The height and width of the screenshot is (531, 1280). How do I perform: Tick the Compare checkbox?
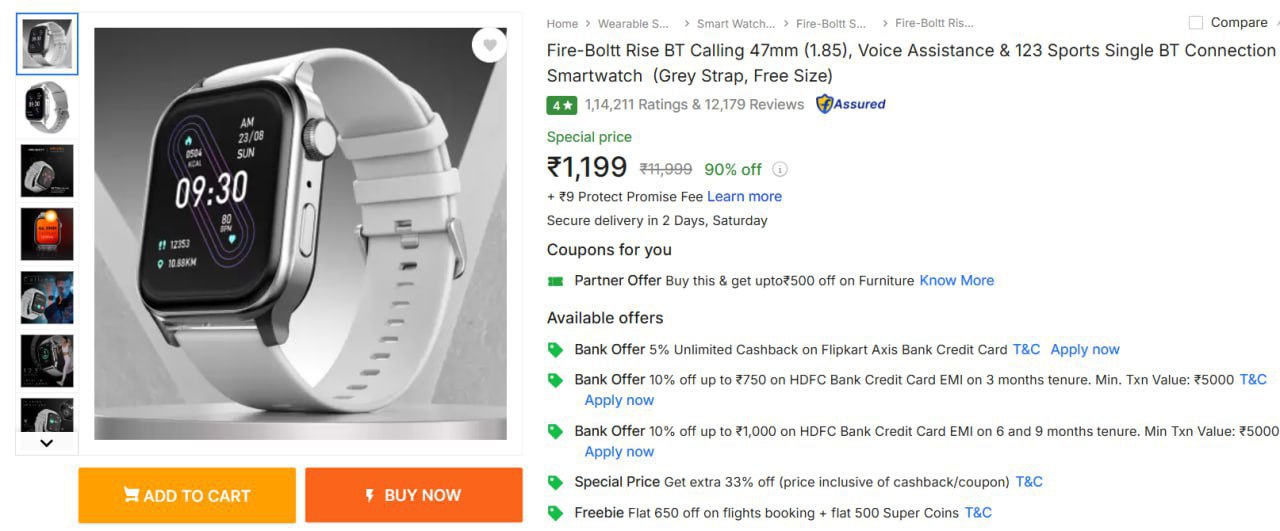coord(1195,23)
